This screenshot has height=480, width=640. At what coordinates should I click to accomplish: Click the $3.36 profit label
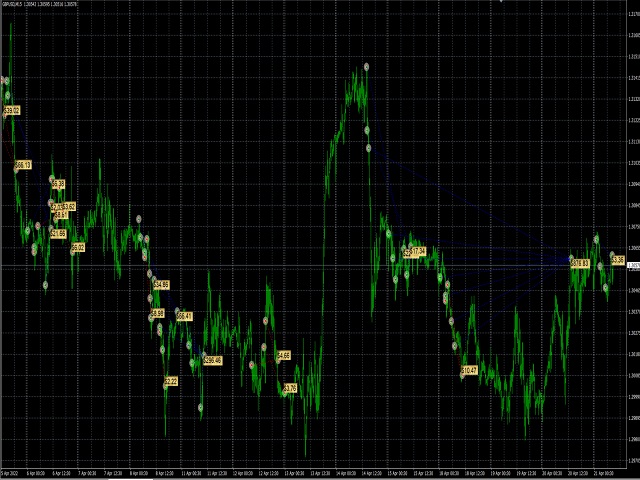618,260
